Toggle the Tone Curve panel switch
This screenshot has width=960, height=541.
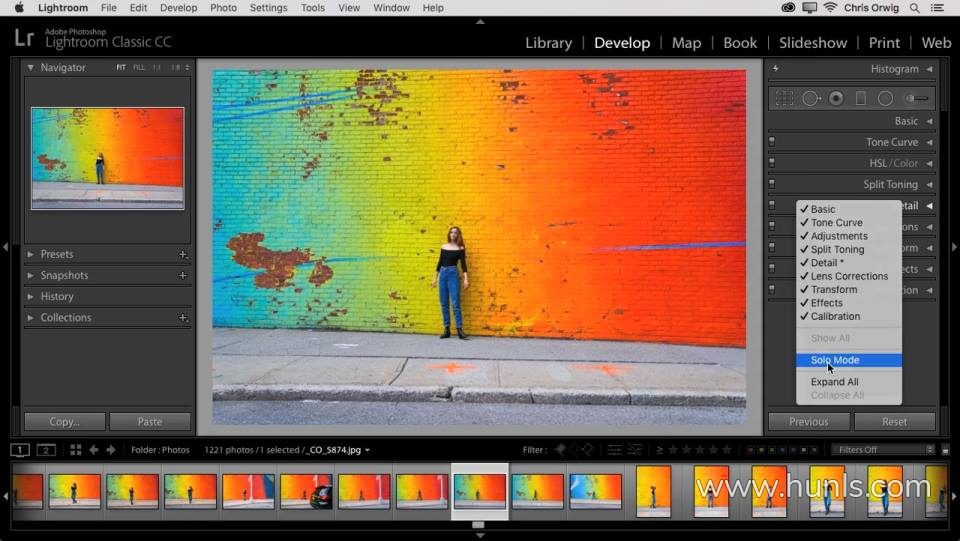pos(772,142)
